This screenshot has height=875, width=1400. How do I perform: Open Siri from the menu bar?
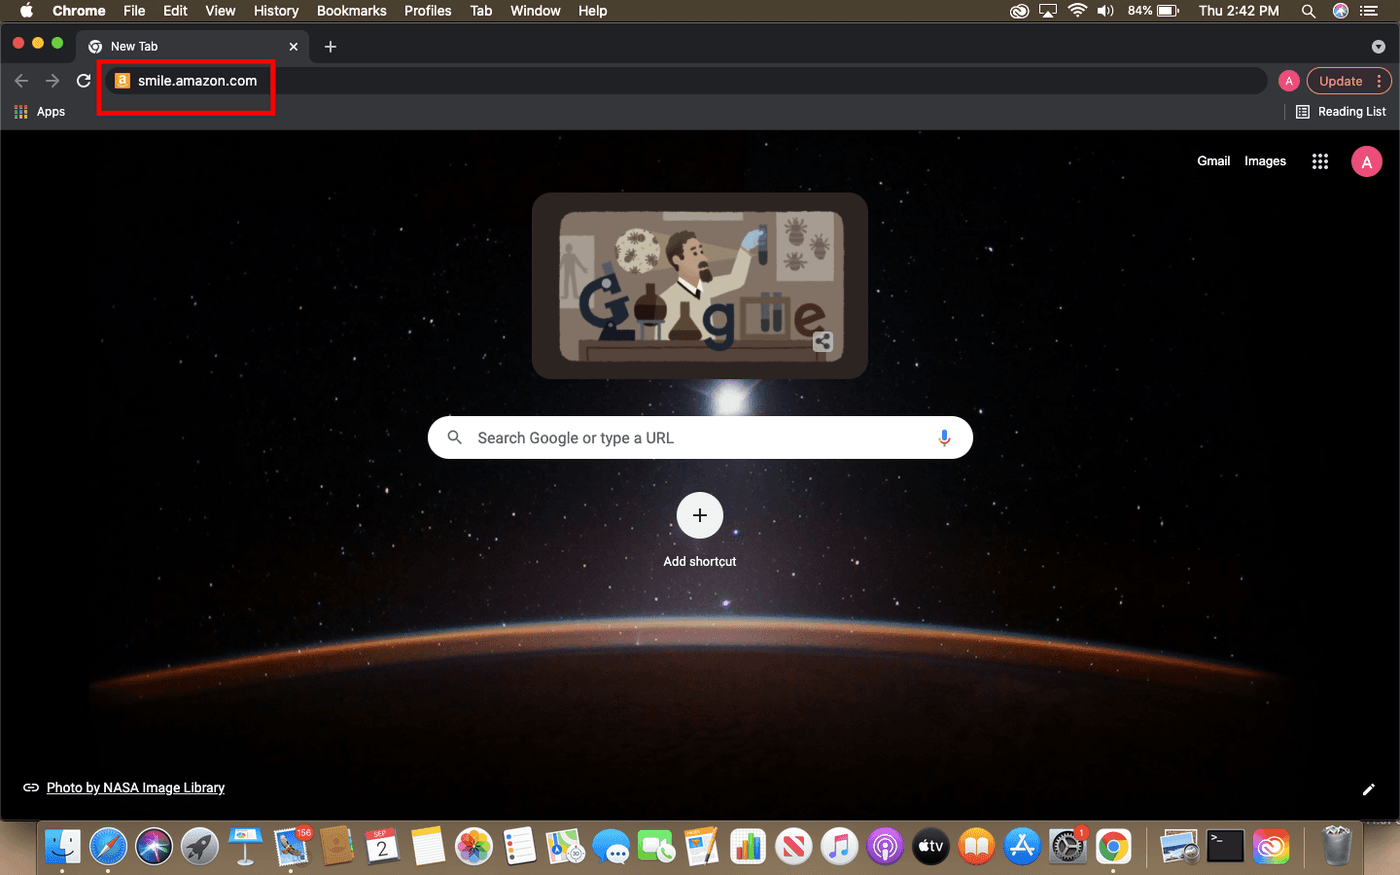pyautogui.click(x=1340, y=11)
